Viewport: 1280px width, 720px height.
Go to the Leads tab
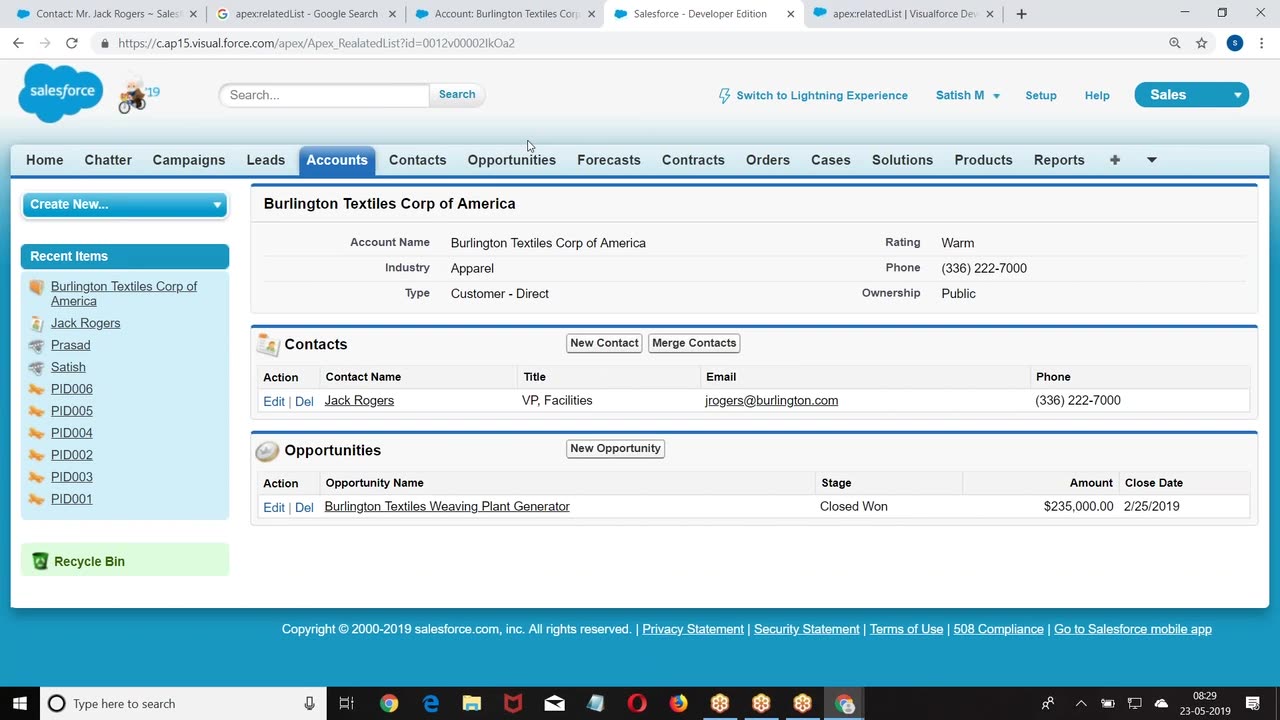click(266, 160)
